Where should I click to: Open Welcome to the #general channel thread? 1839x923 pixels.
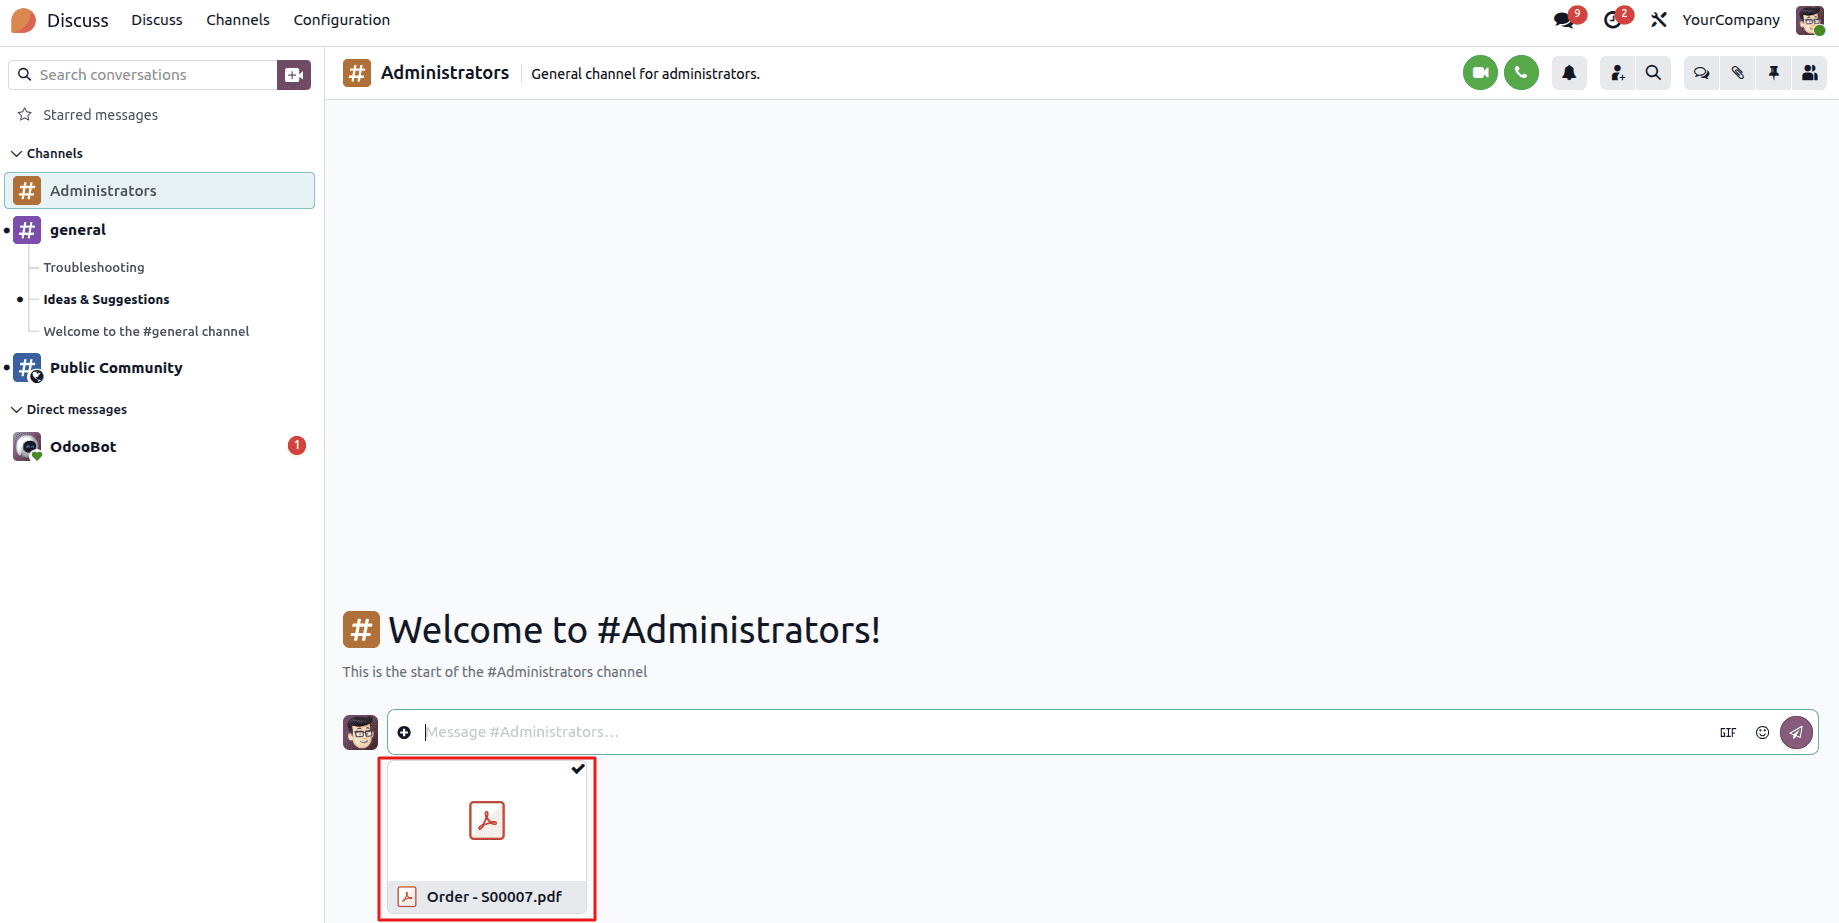click(146, 331)
